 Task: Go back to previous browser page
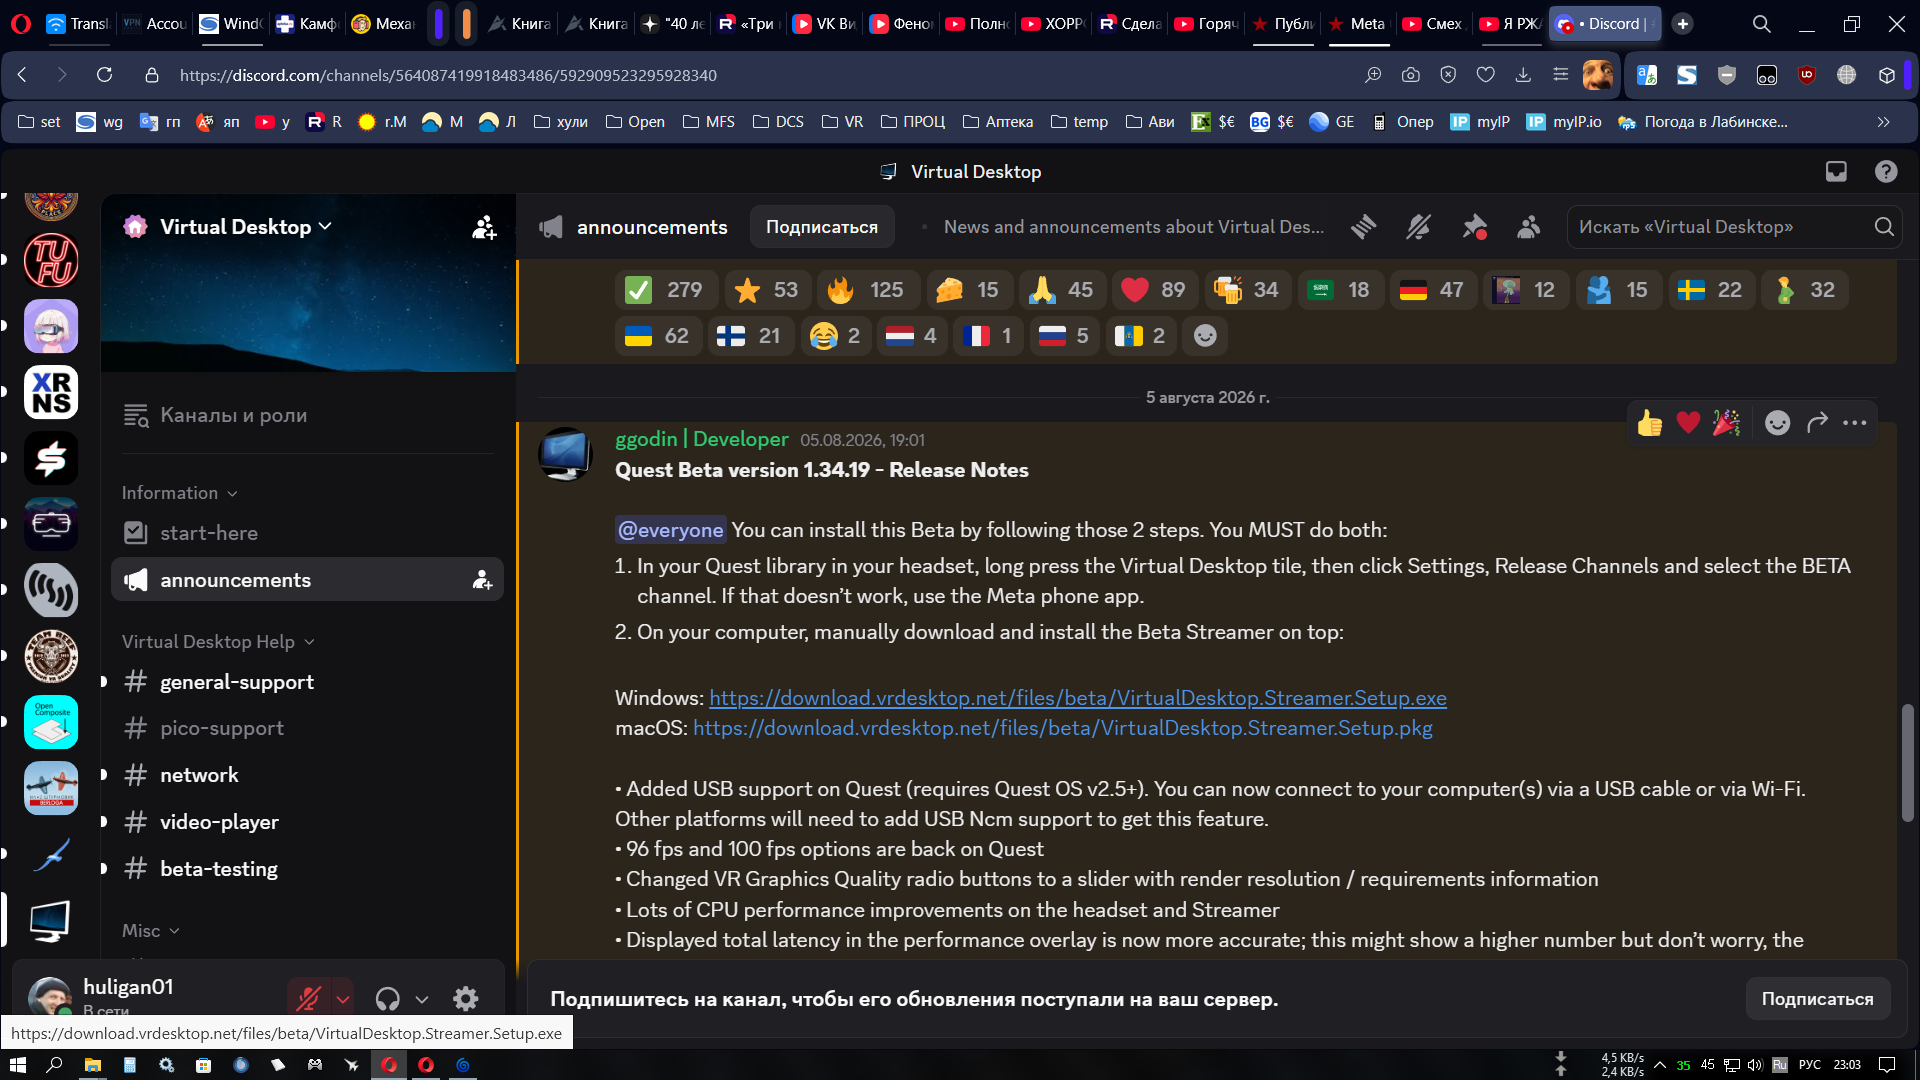coord(23,75)
